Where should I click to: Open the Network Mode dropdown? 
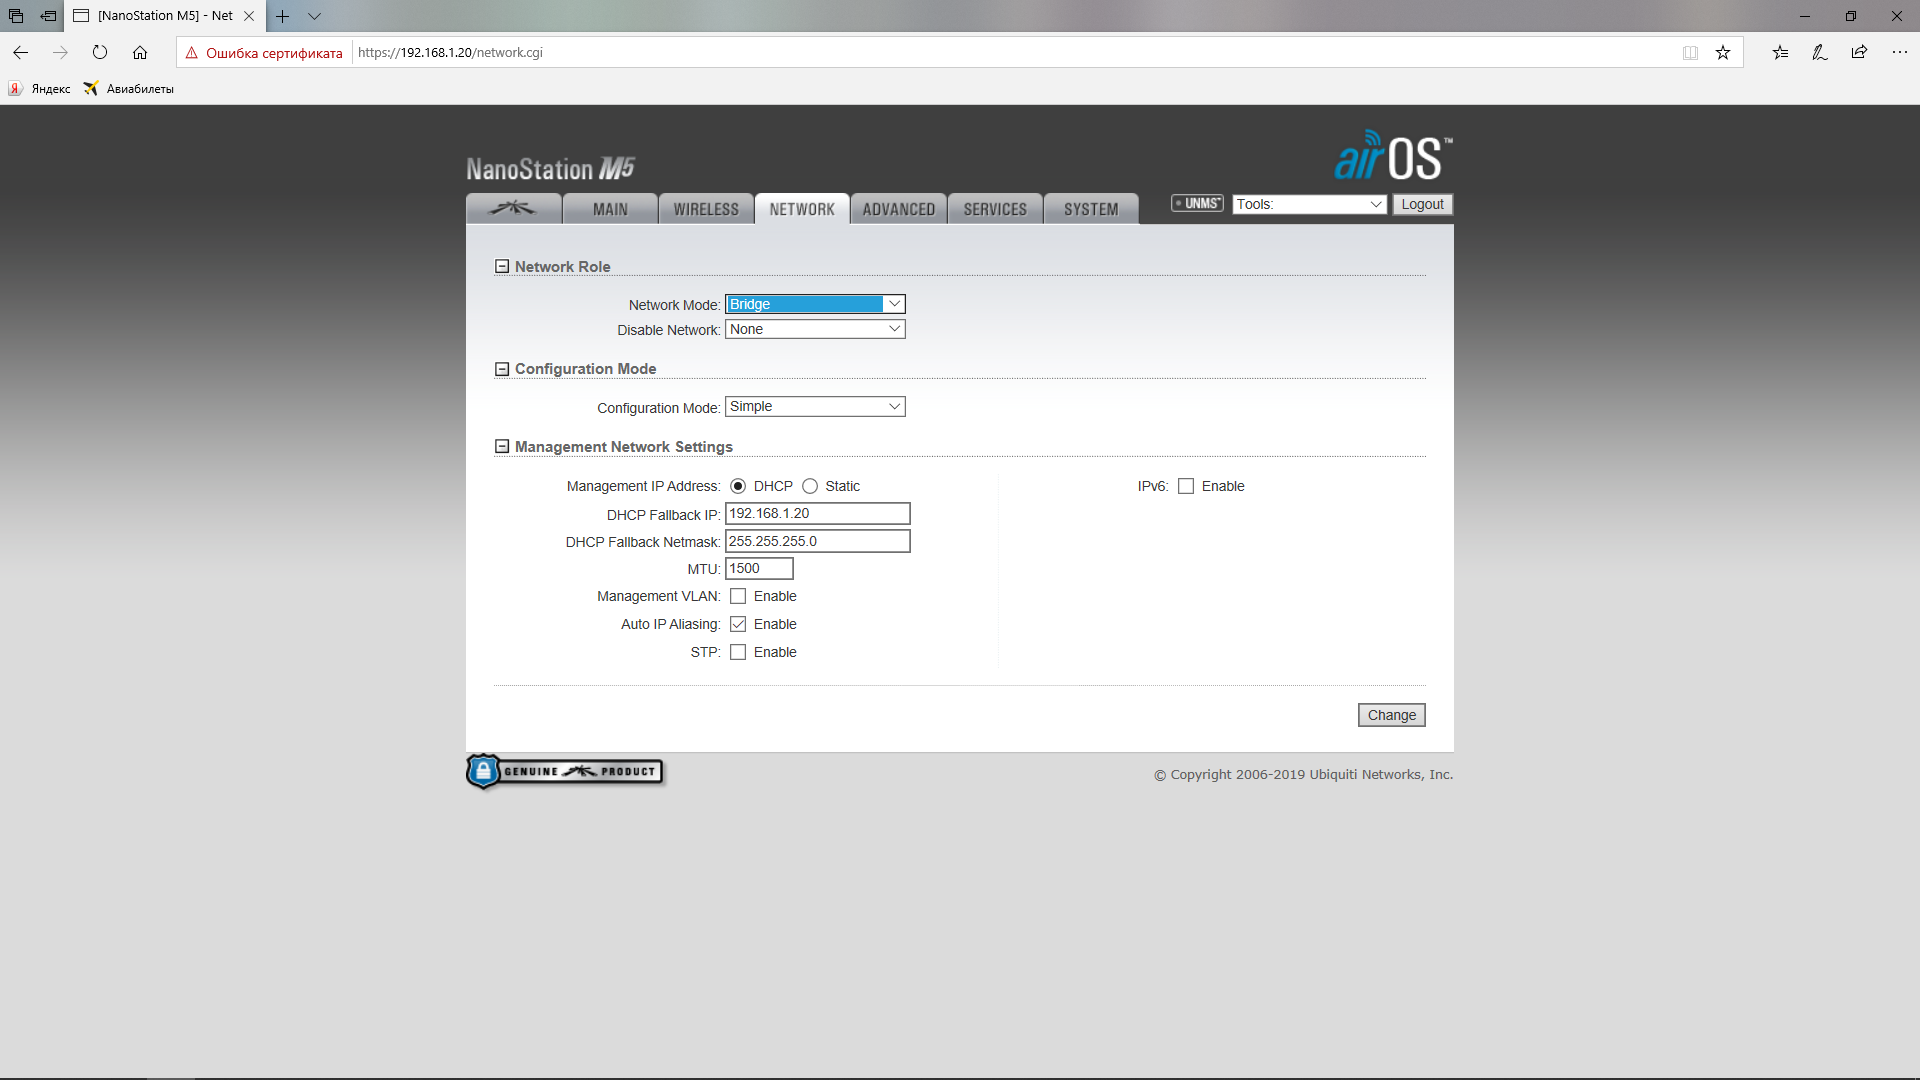click(x=815, y=304)
